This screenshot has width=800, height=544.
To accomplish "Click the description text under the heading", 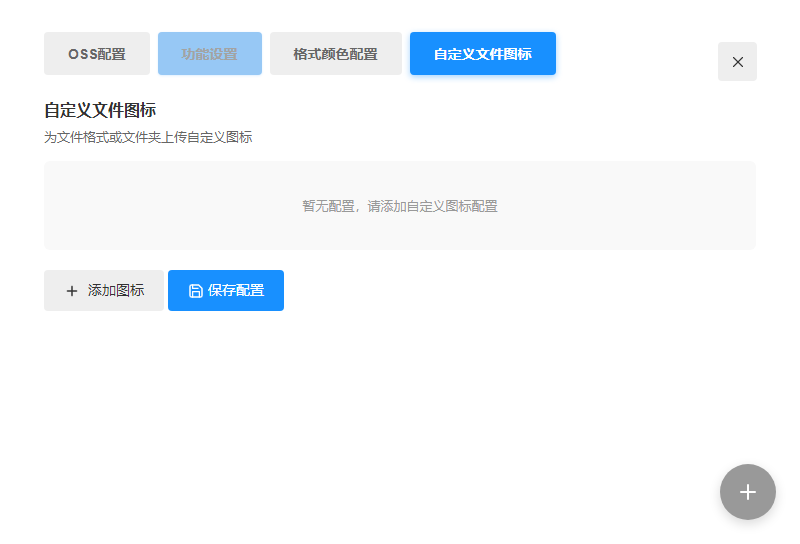I will pos(148,137).
